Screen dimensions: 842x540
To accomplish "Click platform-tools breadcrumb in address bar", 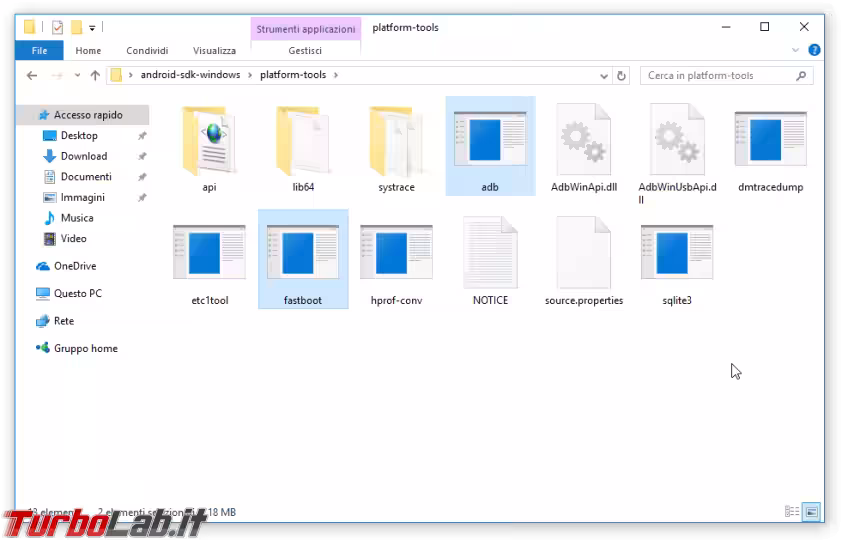I will [293, 75].
